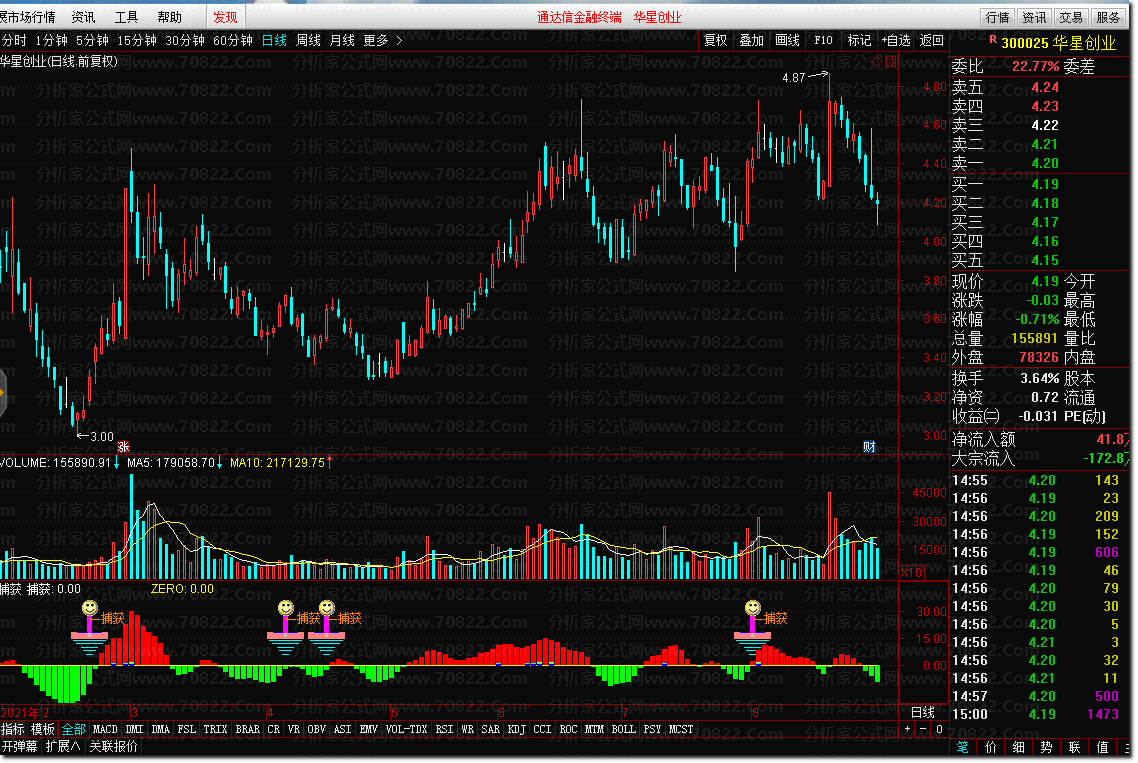Select the 30分钟 timeframe
Image resolution: width=1138 pixels, height=763 pixels.
point(185,41)
